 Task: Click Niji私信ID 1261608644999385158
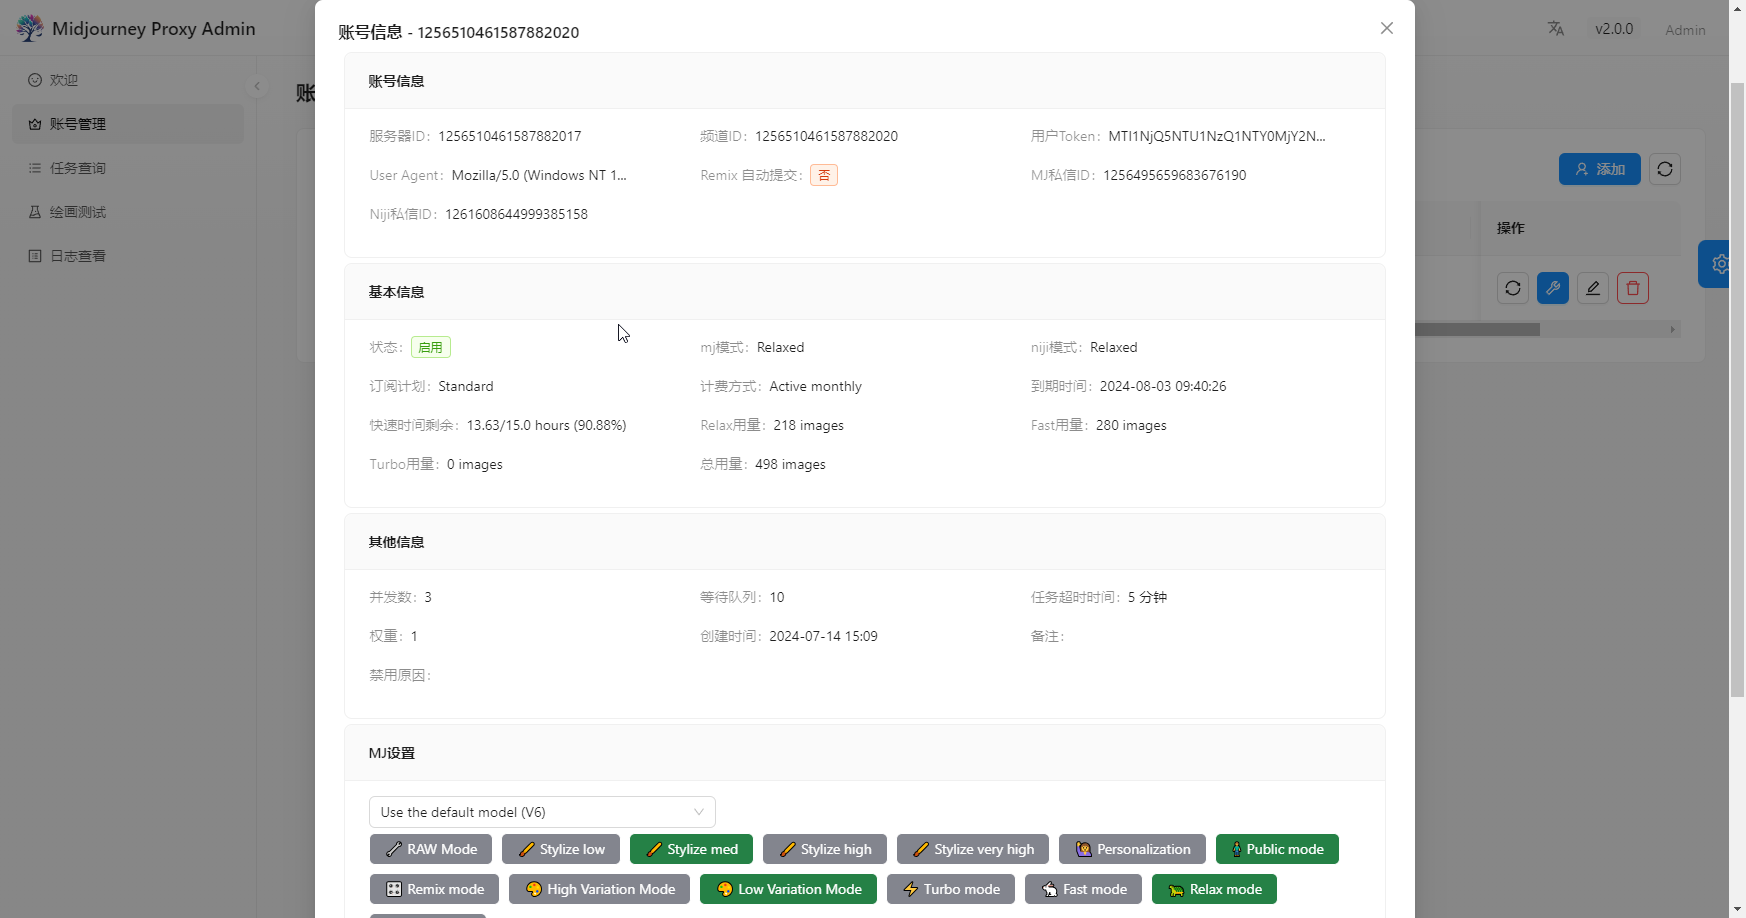[x=516, y=214]
